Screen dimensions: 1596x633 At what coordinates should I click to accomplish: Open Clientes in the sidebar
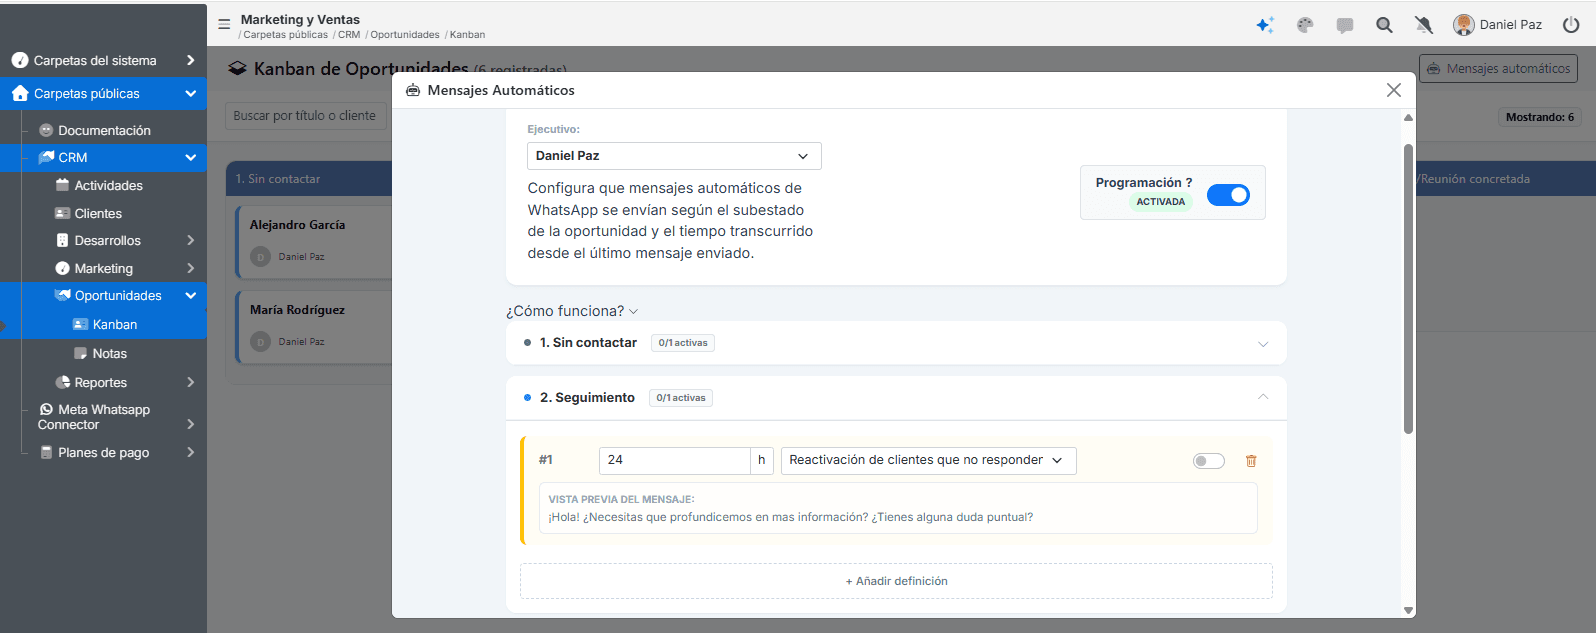pyautogui.click(x=98, y=213)
